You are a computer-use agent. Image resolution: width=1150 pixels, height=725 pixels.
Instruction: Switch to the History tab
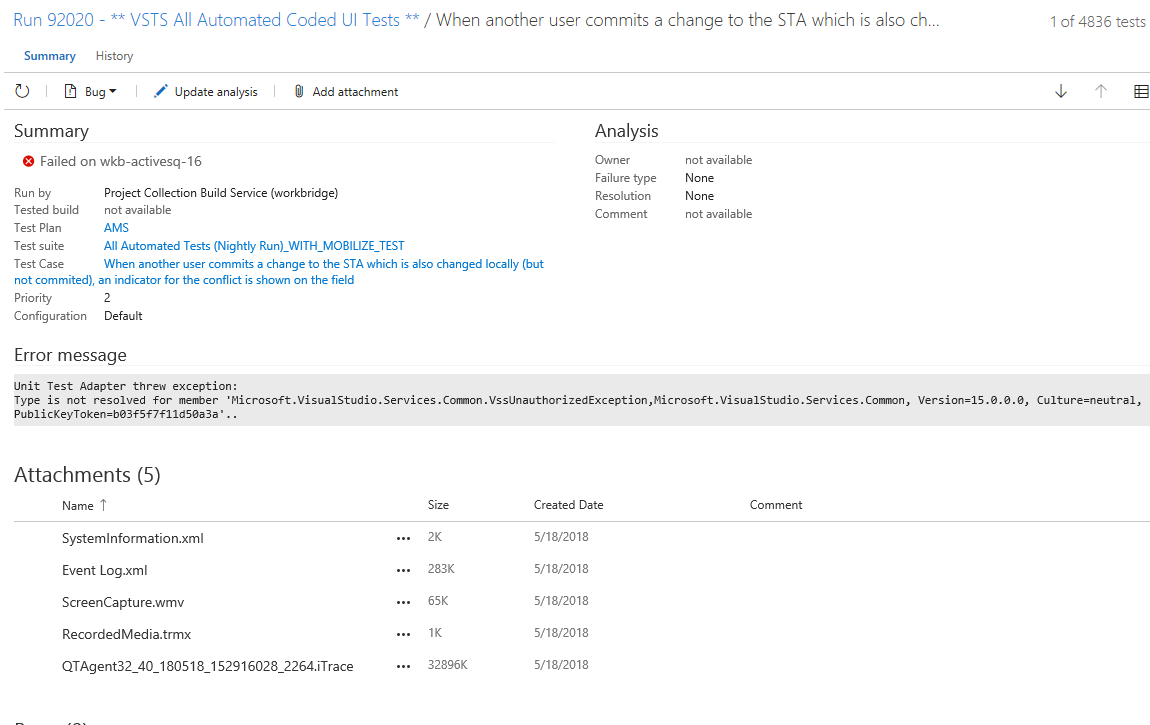[x=113, y=56]
